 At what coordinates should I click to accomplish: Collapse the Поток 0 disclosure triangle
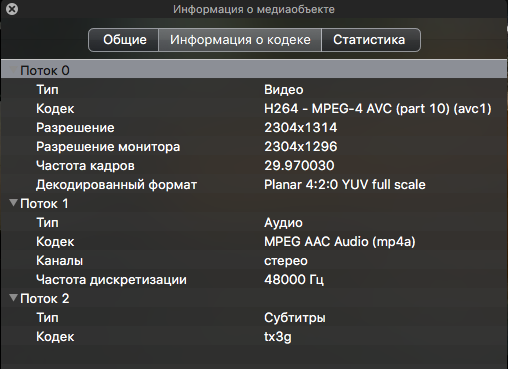pos(13,70)
